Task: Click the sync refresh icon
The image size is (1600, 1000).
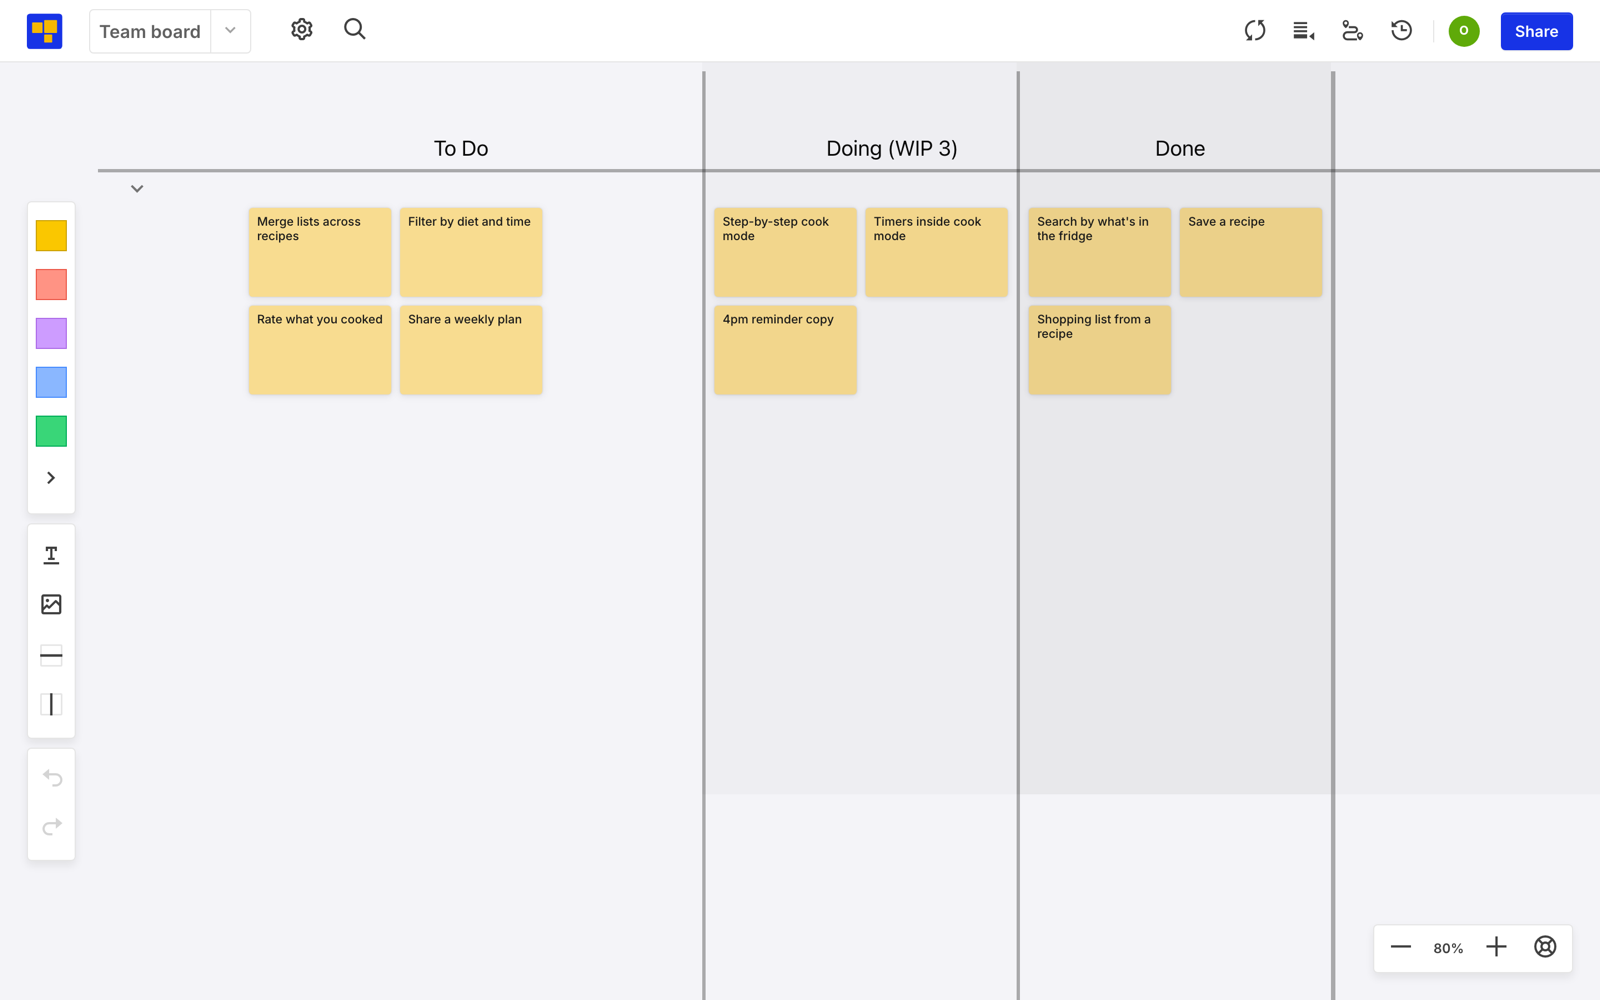Action: (x=1255, y=31)
